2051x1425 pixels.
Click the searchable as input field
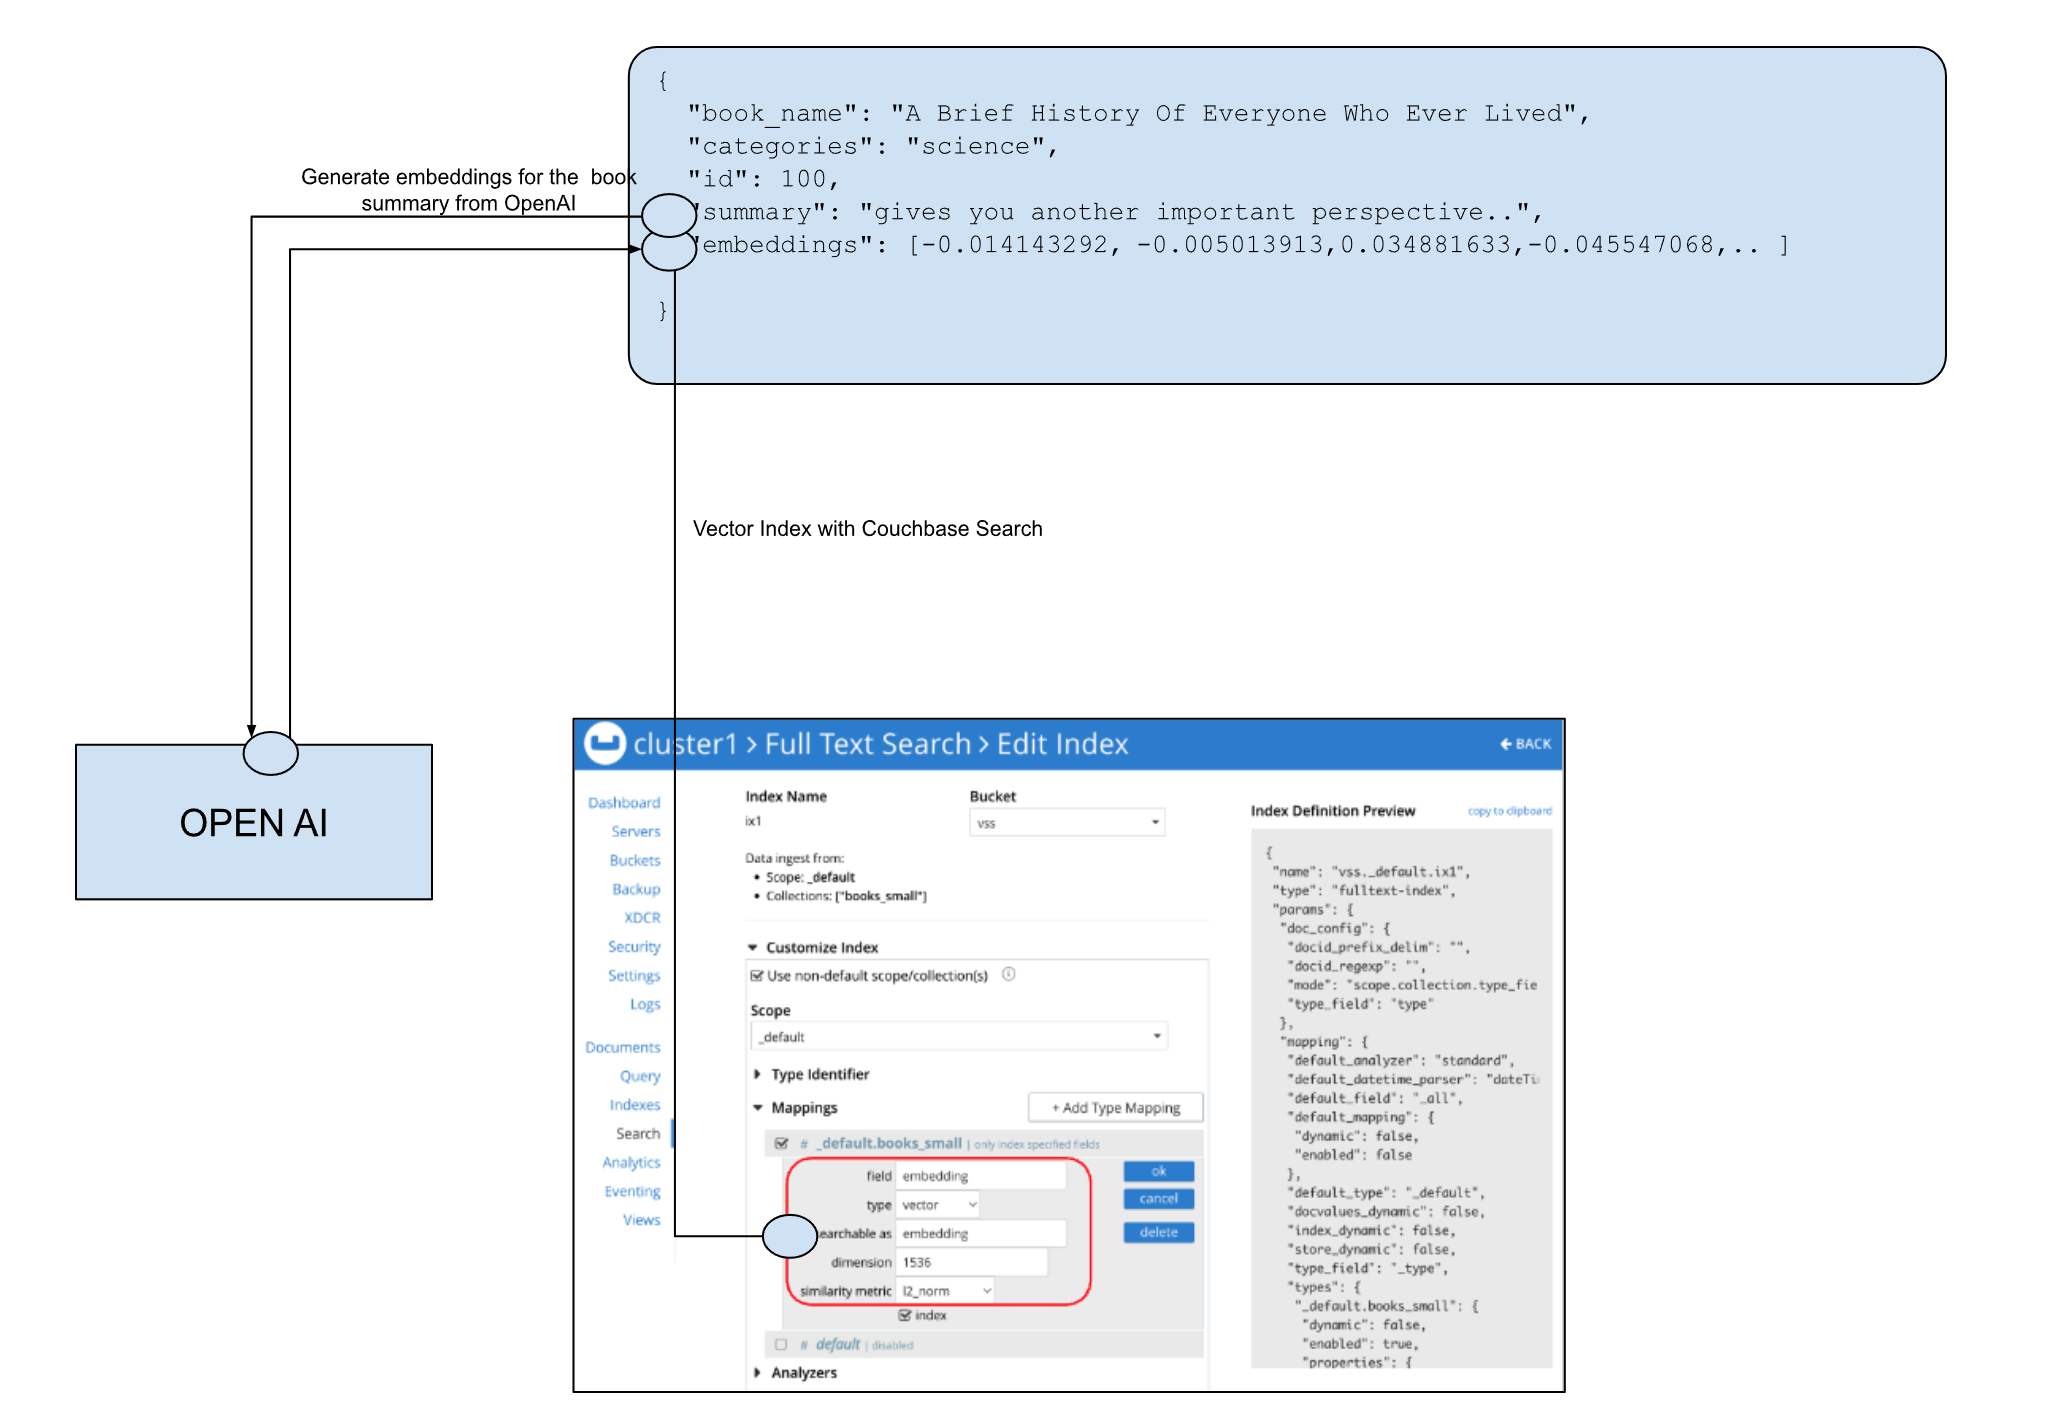[x=982, y=1234]
